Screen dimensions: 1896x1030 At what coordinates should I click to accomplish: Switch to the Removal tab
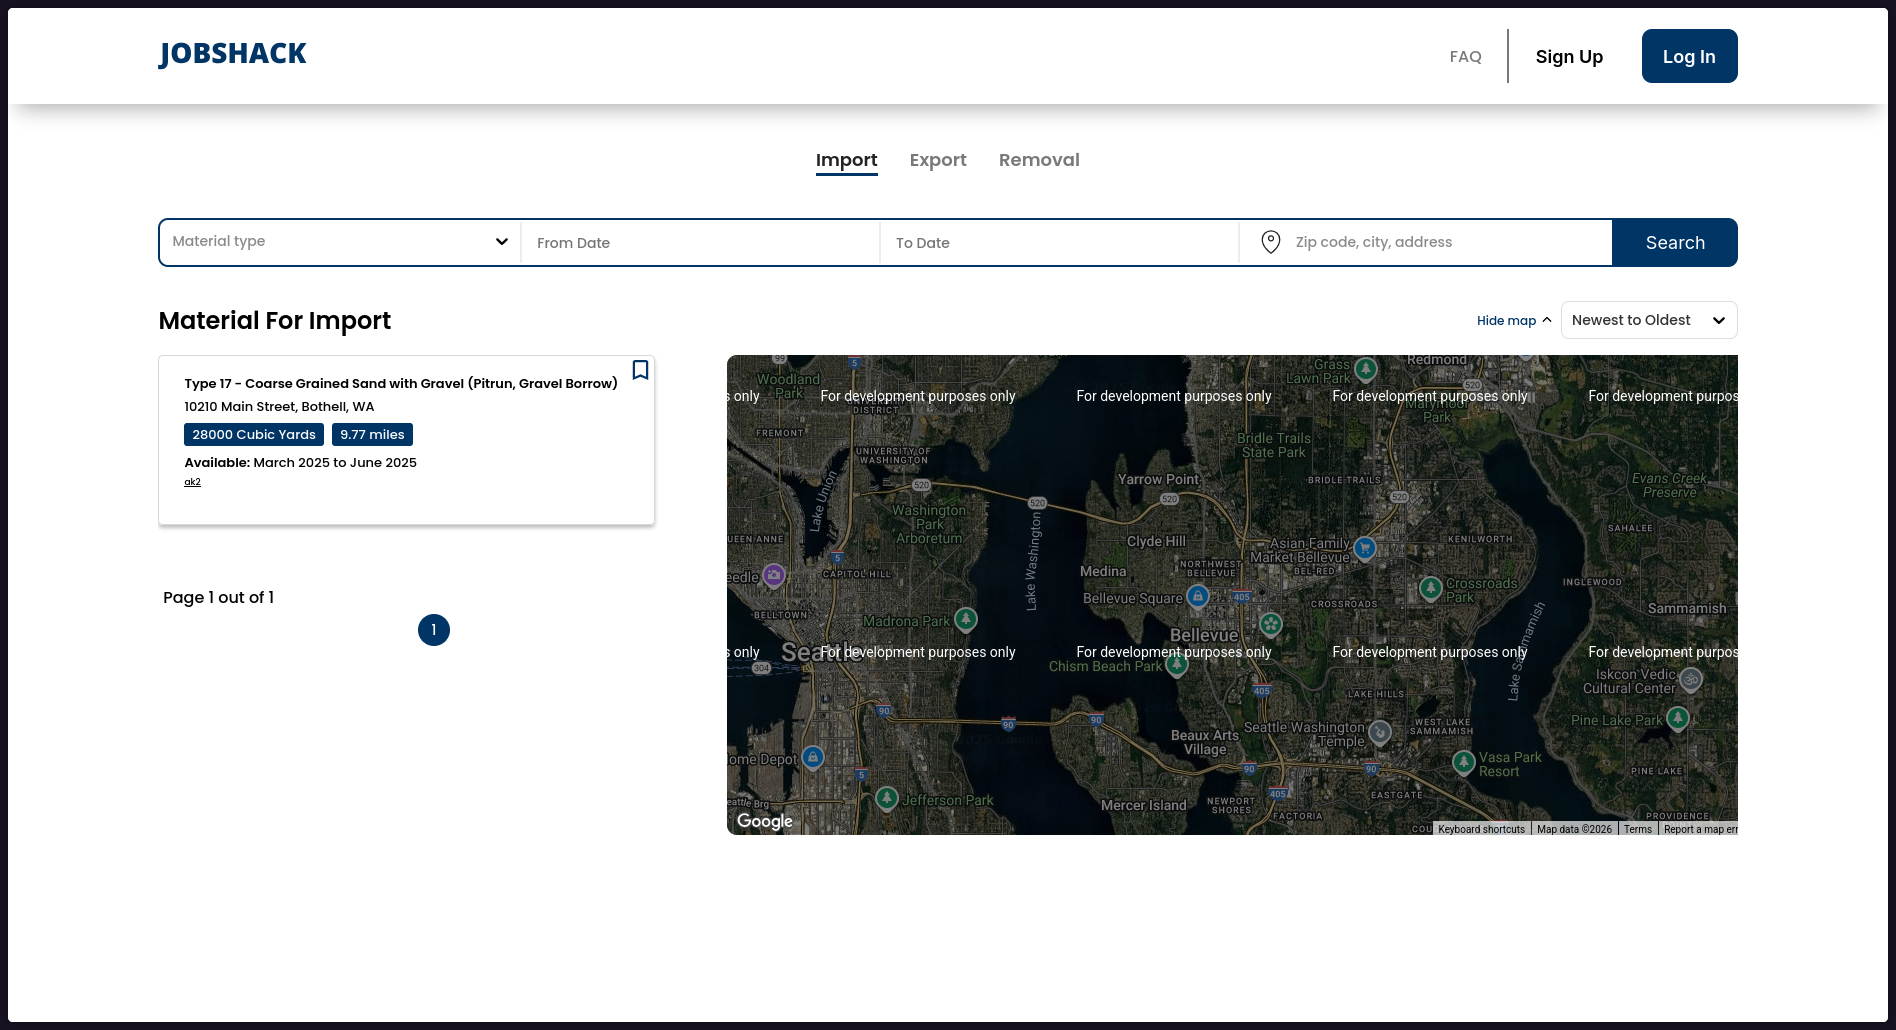tap(1038, 160)
